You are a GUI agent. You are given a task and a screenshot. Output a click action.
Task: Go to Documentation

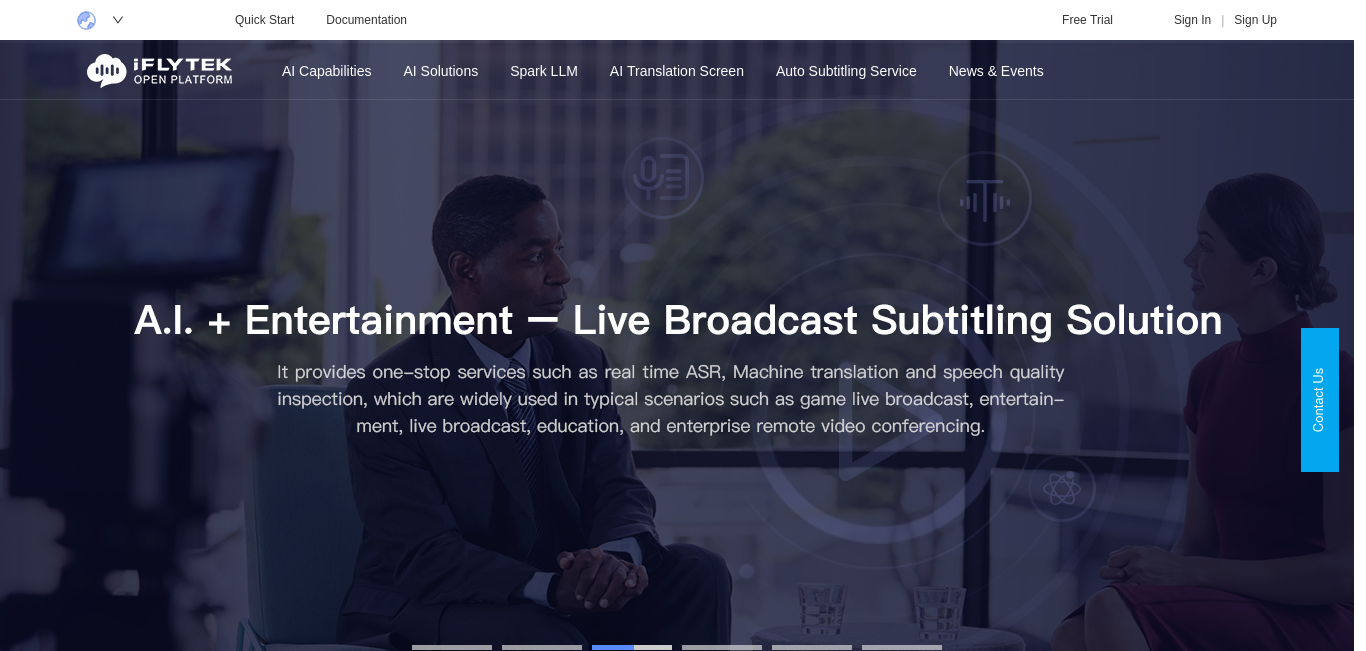coord(366,20)
